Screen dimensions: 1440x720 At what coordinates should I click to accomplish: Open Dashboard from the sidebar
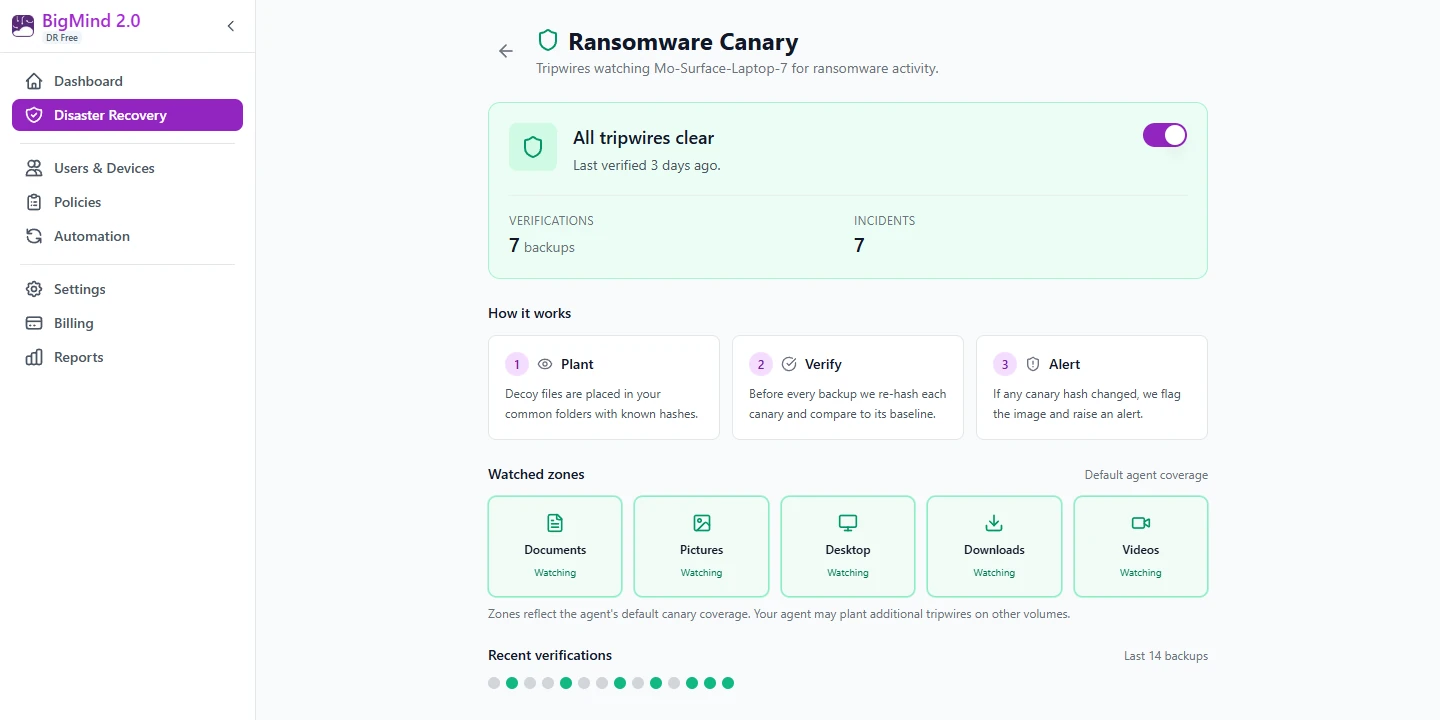[x=127, y=81]
